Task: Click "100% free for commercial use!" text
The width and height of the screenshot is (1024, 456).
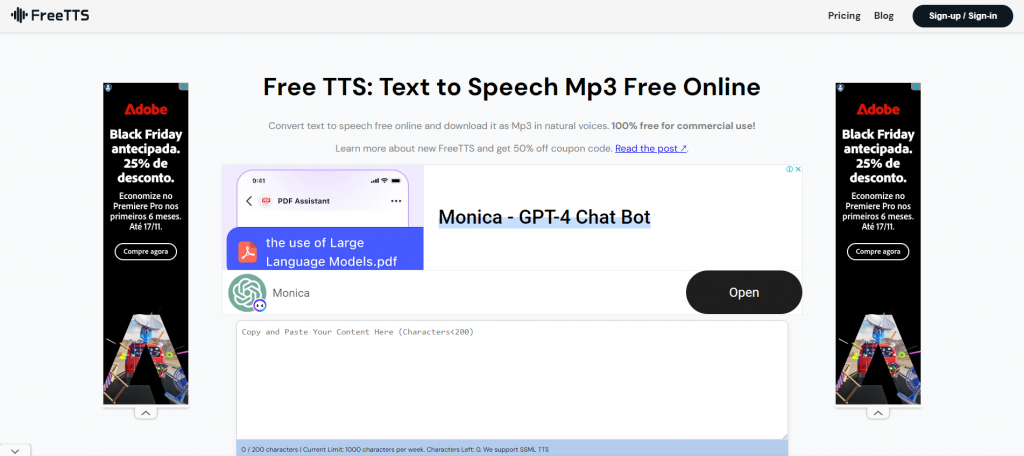Action: click(x=683, y=125)
